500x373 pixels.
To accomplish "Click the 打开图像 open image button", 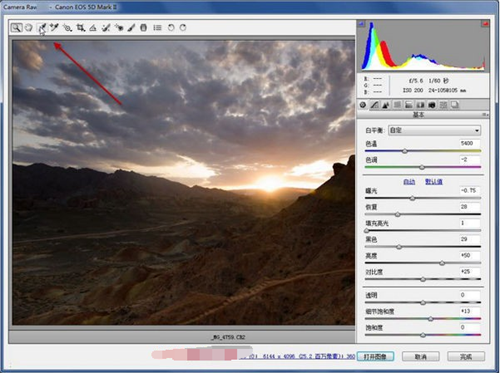I will pyautogui.click(x=375, y=356).
